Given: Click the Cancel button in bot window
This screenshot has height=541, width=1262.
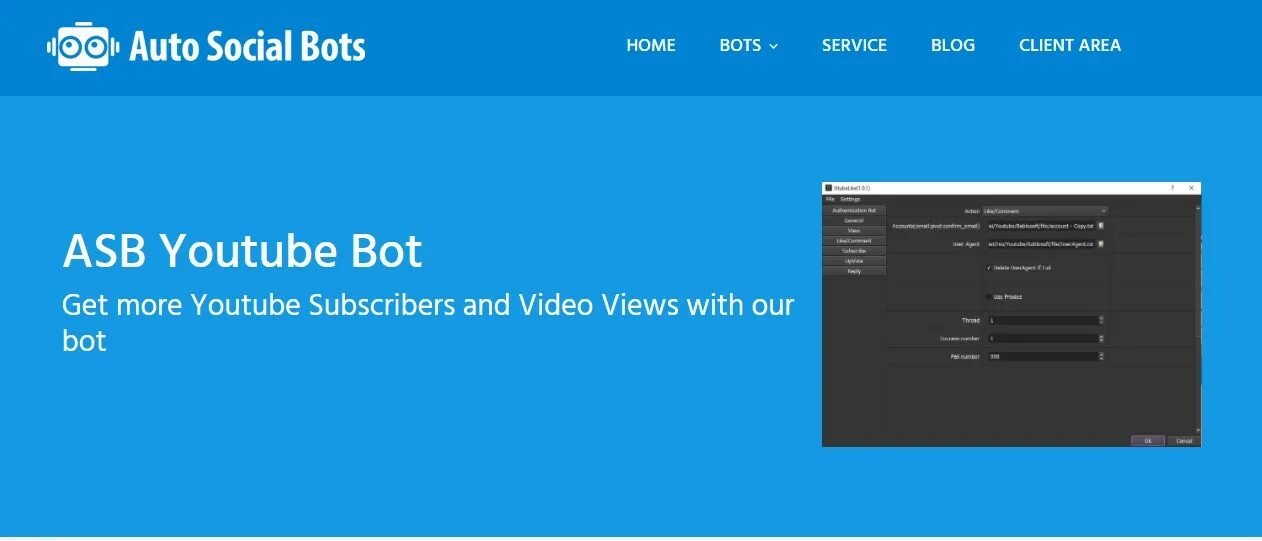Looking at the screenshot, I should click(x=1184, y=441).
